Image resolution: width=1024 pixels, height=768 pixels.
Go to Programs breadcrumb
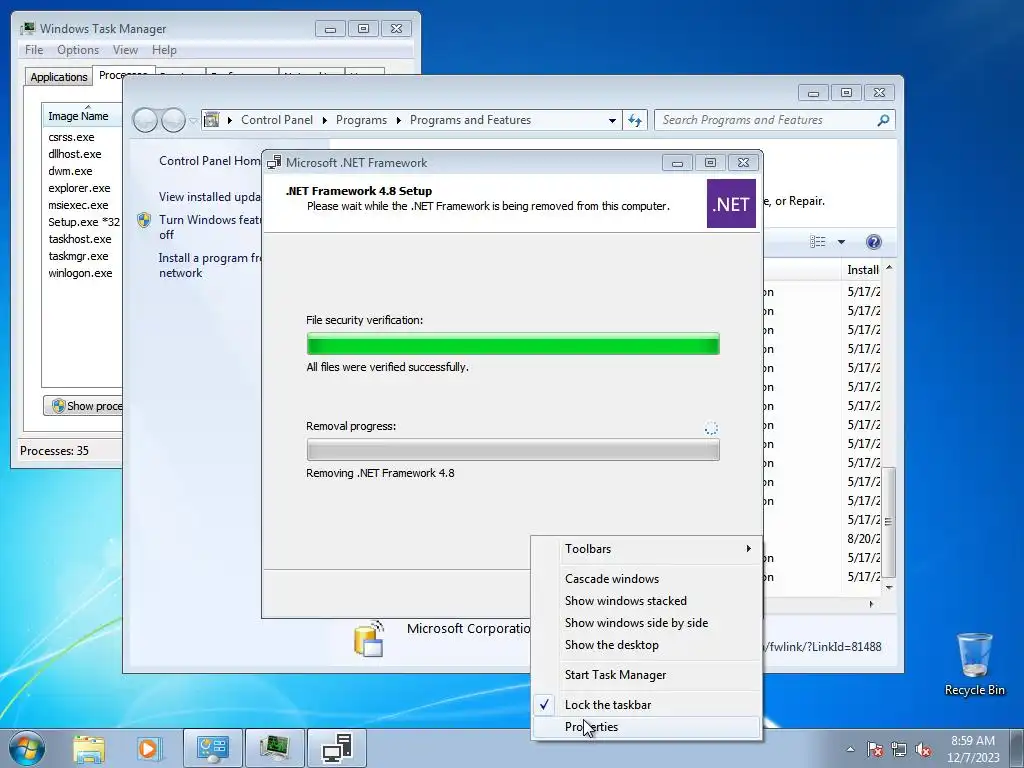361,120
